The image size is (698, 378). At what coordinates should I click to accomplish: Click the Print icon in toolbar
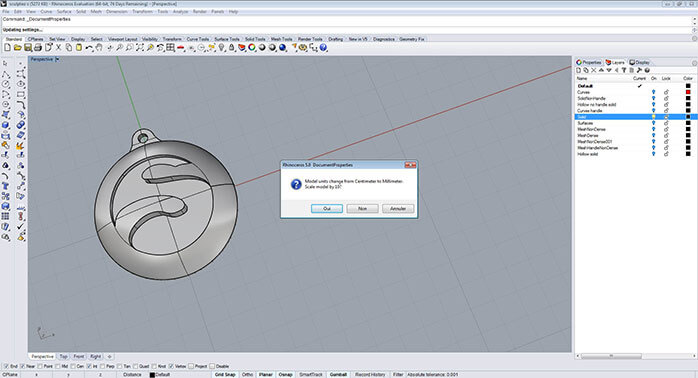click(x=38, y=47)
